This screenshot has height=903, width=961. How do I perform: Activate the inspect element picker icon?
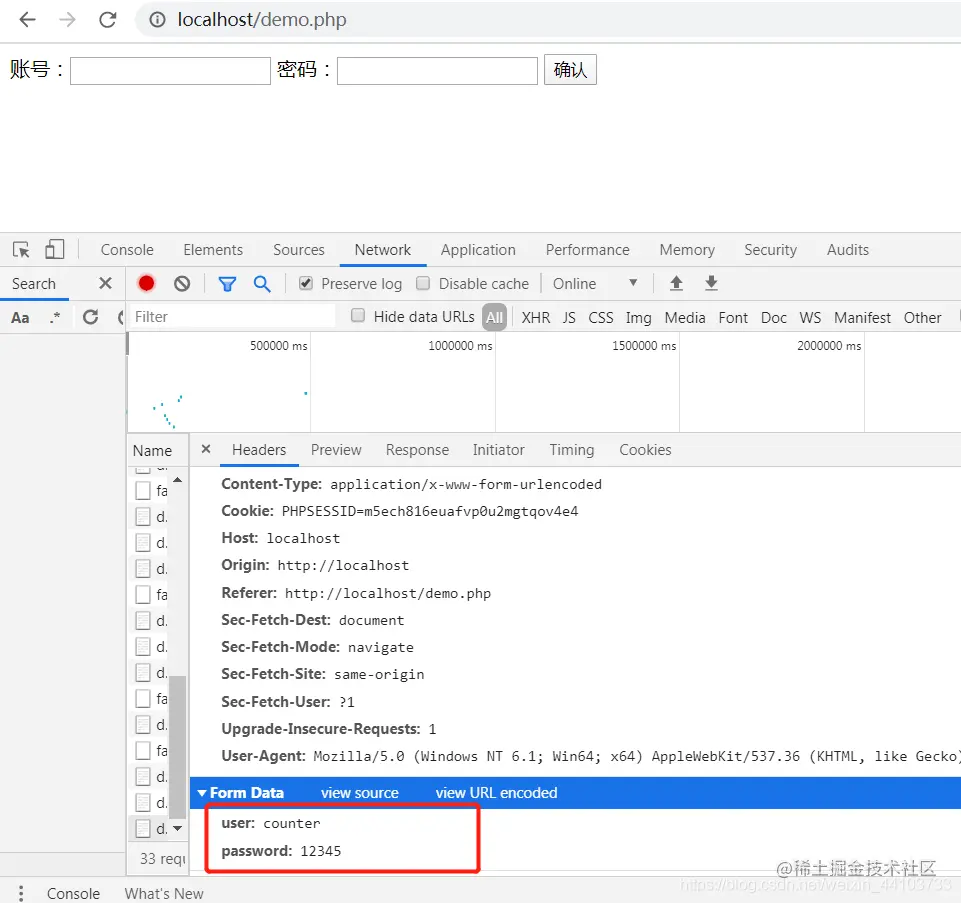[21, 250]
